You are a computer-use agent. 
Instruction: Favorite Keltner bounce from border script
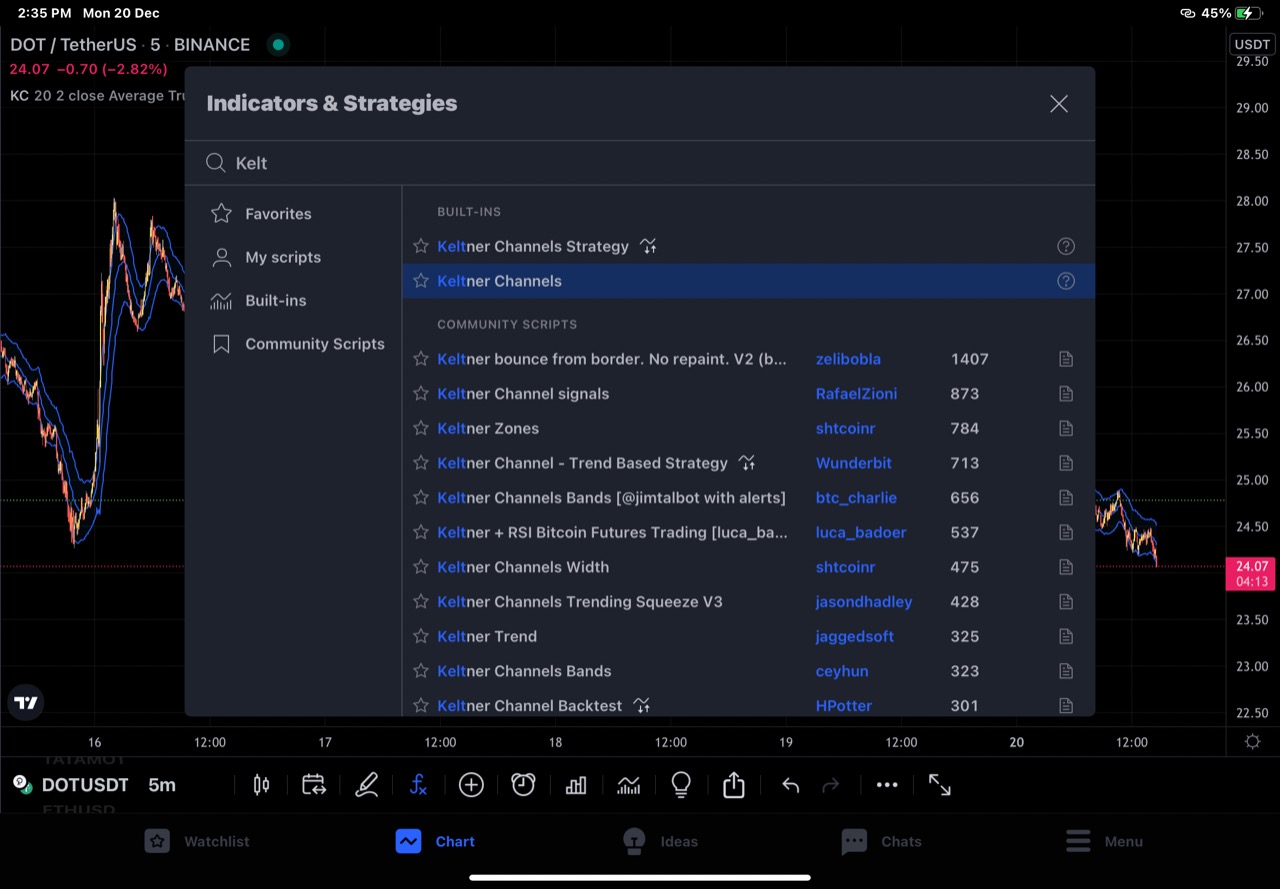click(x=421, y=359)
